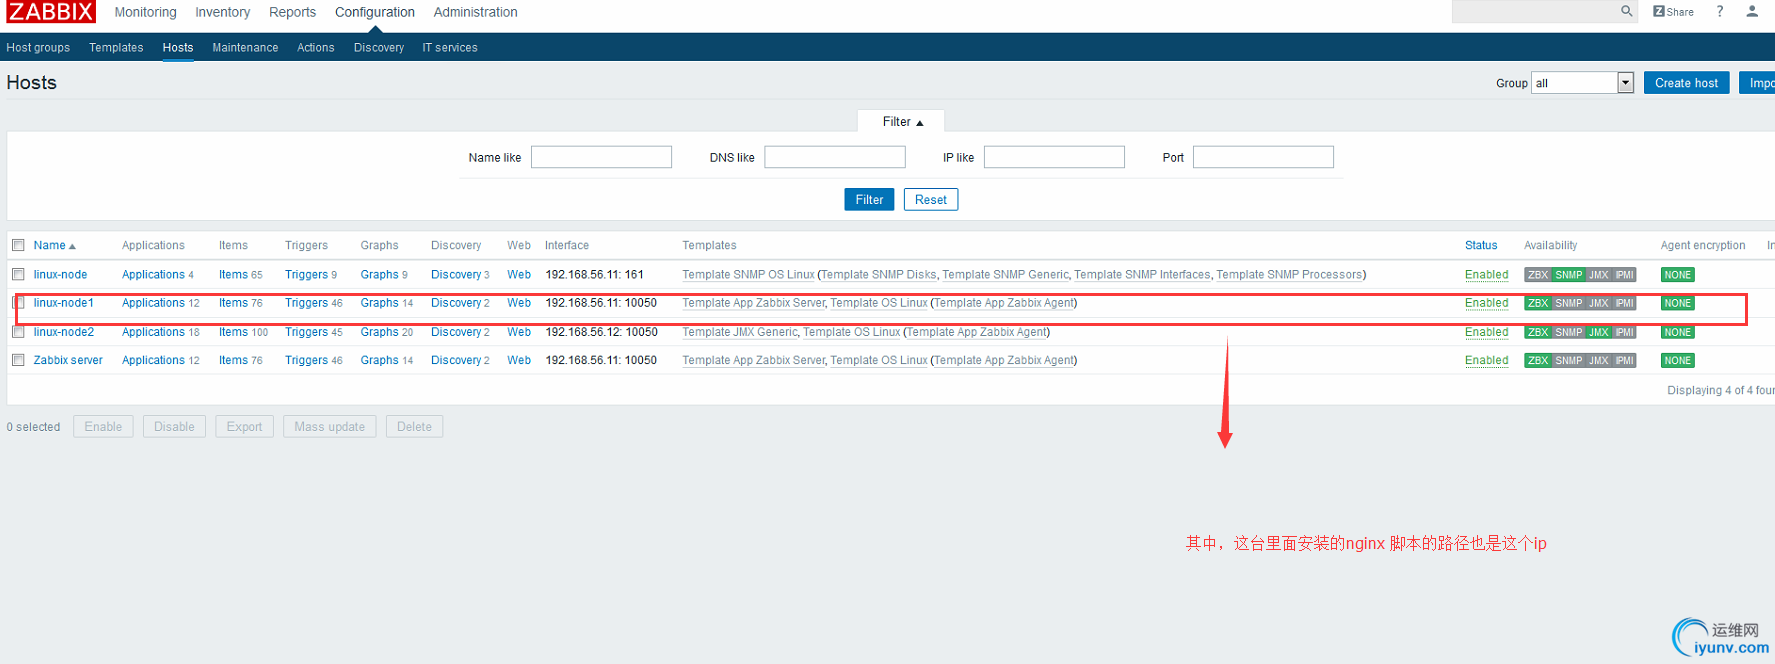Go to IT services submenu
The height and width of the screenshot is (664, 1775).
pos(450,47)
